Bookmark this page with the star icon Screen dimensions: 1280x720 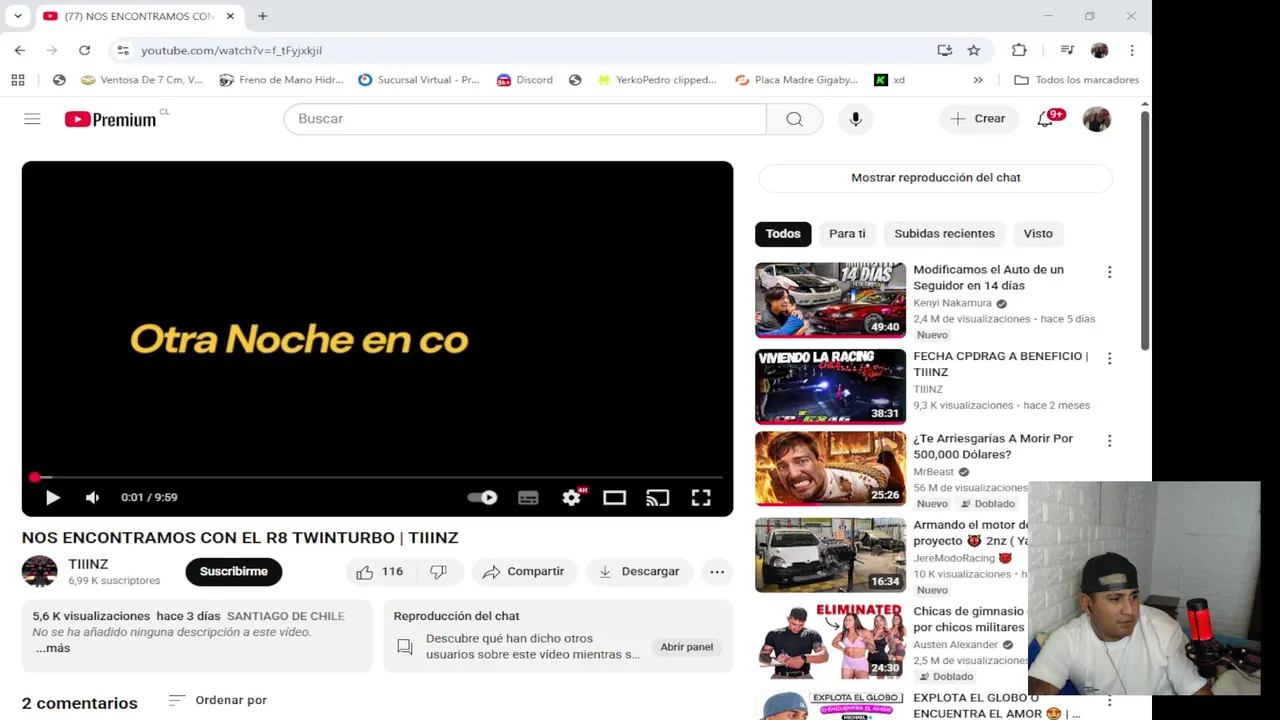click(974, 50)
